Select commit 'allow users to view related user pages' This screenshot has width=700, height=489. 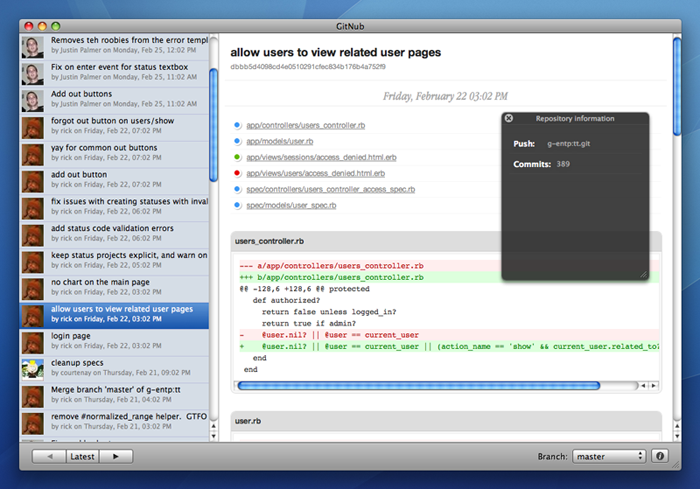click(x=114, y=315)
